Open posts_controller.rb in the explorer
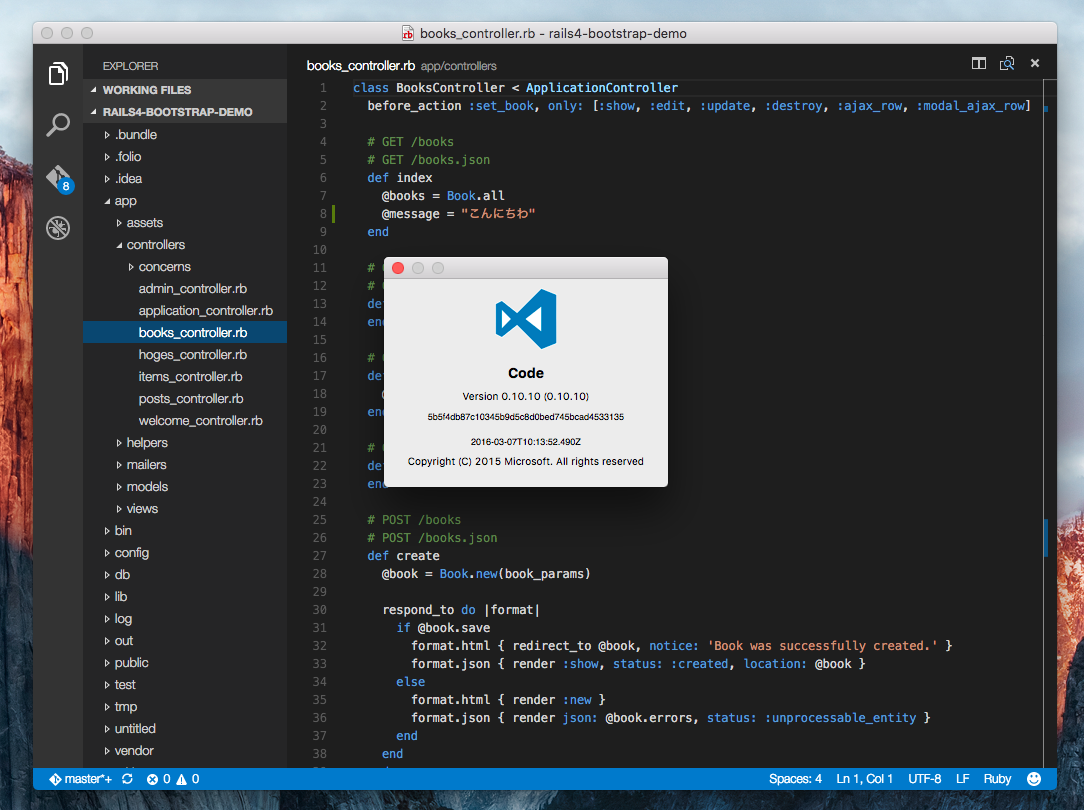Viewport: 1084px width, 810px height. pyautogui.click(x=192, y=398)
